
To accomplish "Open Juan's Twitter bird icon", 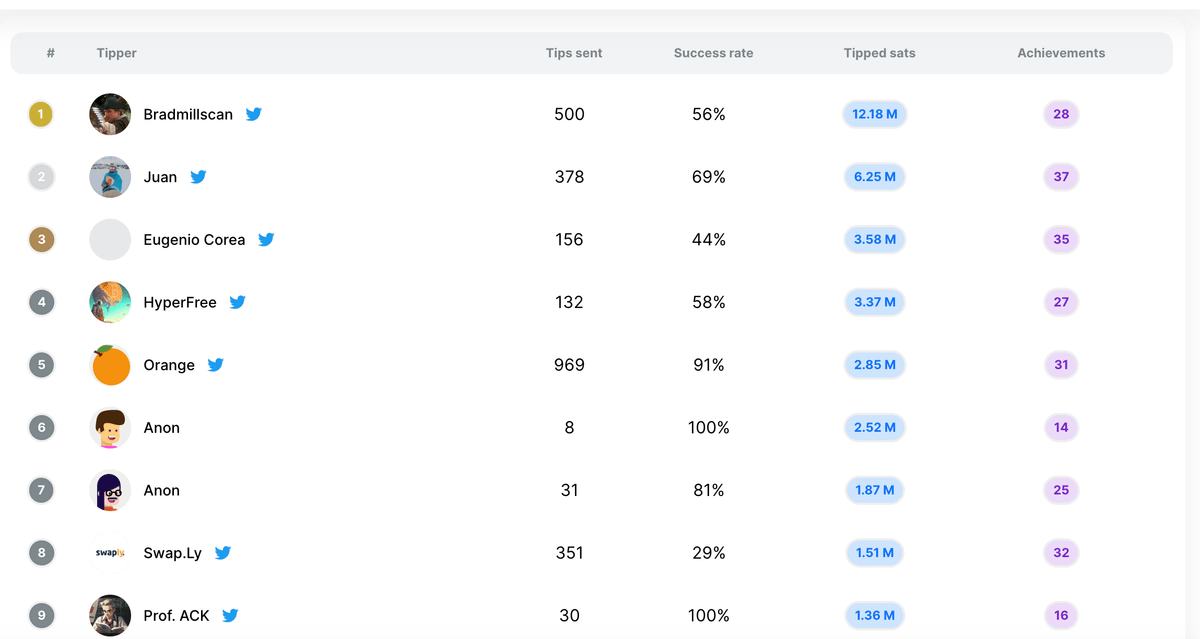I will click(198, 177).
